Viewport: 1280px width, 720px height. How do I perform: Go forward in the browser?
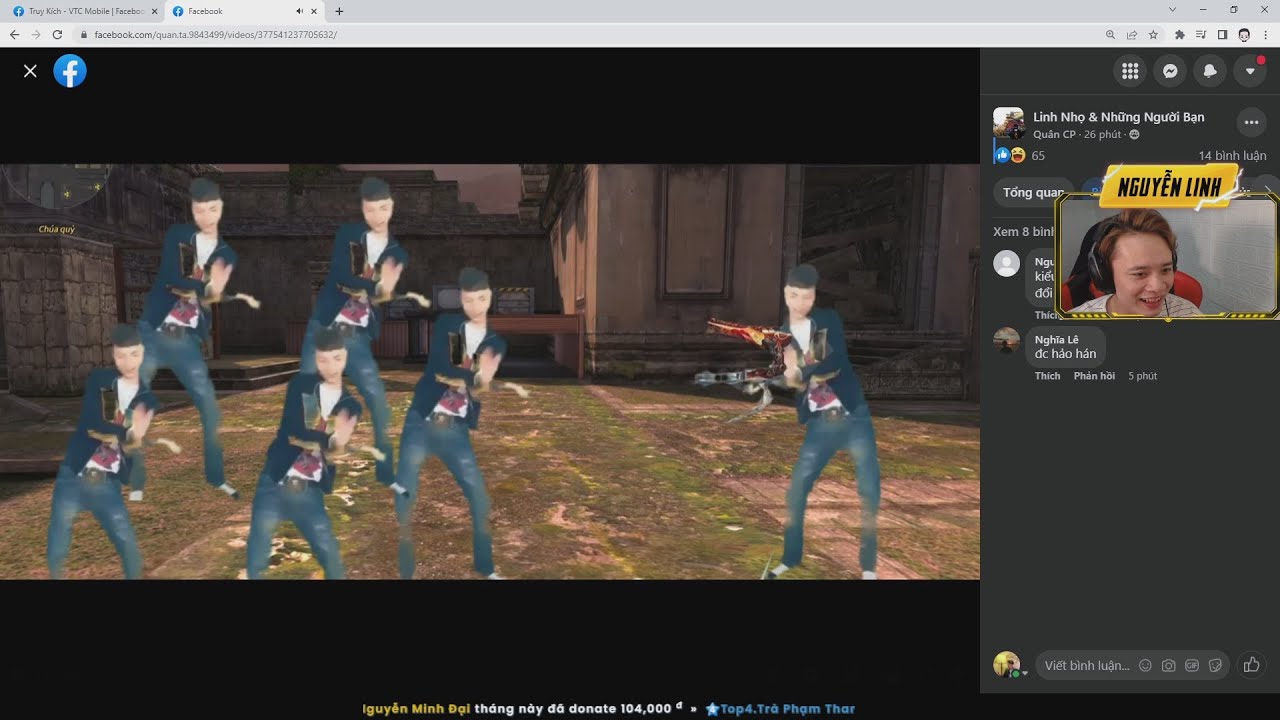[x=36, y=34]
